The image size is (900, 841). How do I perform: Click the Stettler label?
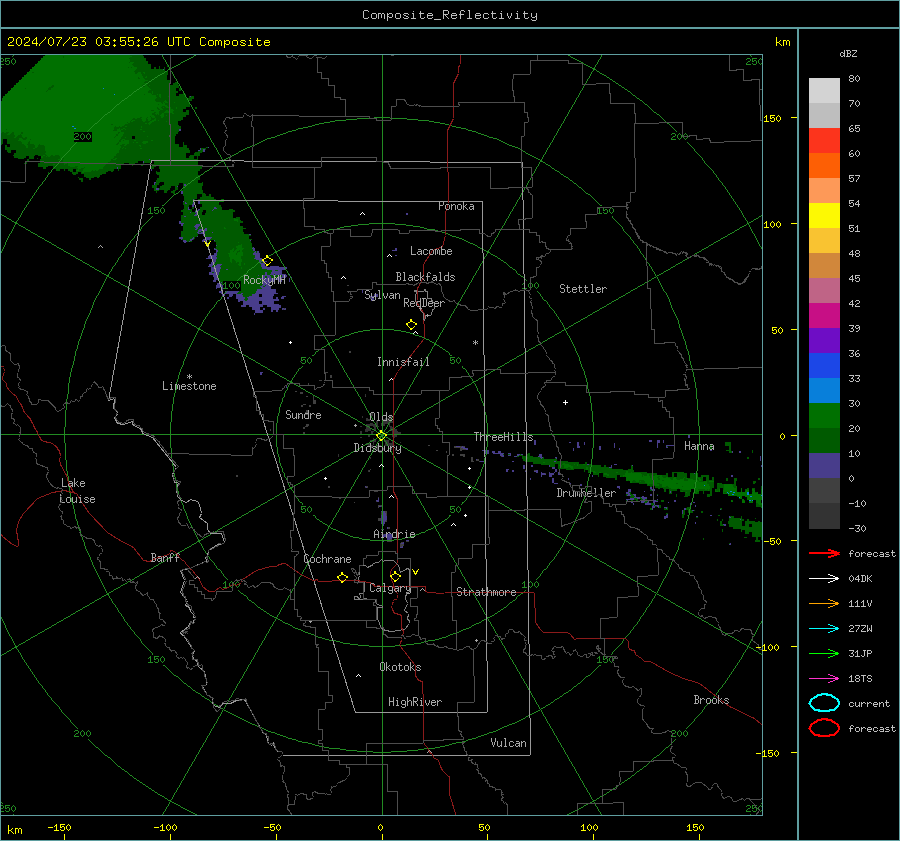tap(583, 289)
